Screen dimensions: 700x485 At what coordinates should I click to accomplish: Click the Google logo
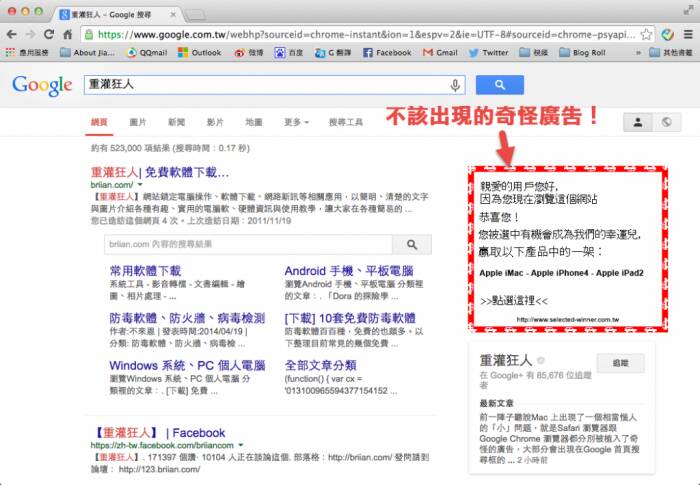click(42, 85)
